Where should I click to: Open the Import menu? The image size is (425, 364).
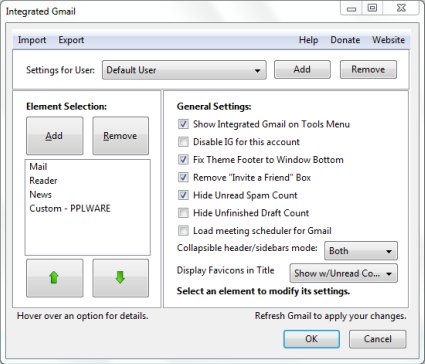pyautogui.click(x=32, y=40)
